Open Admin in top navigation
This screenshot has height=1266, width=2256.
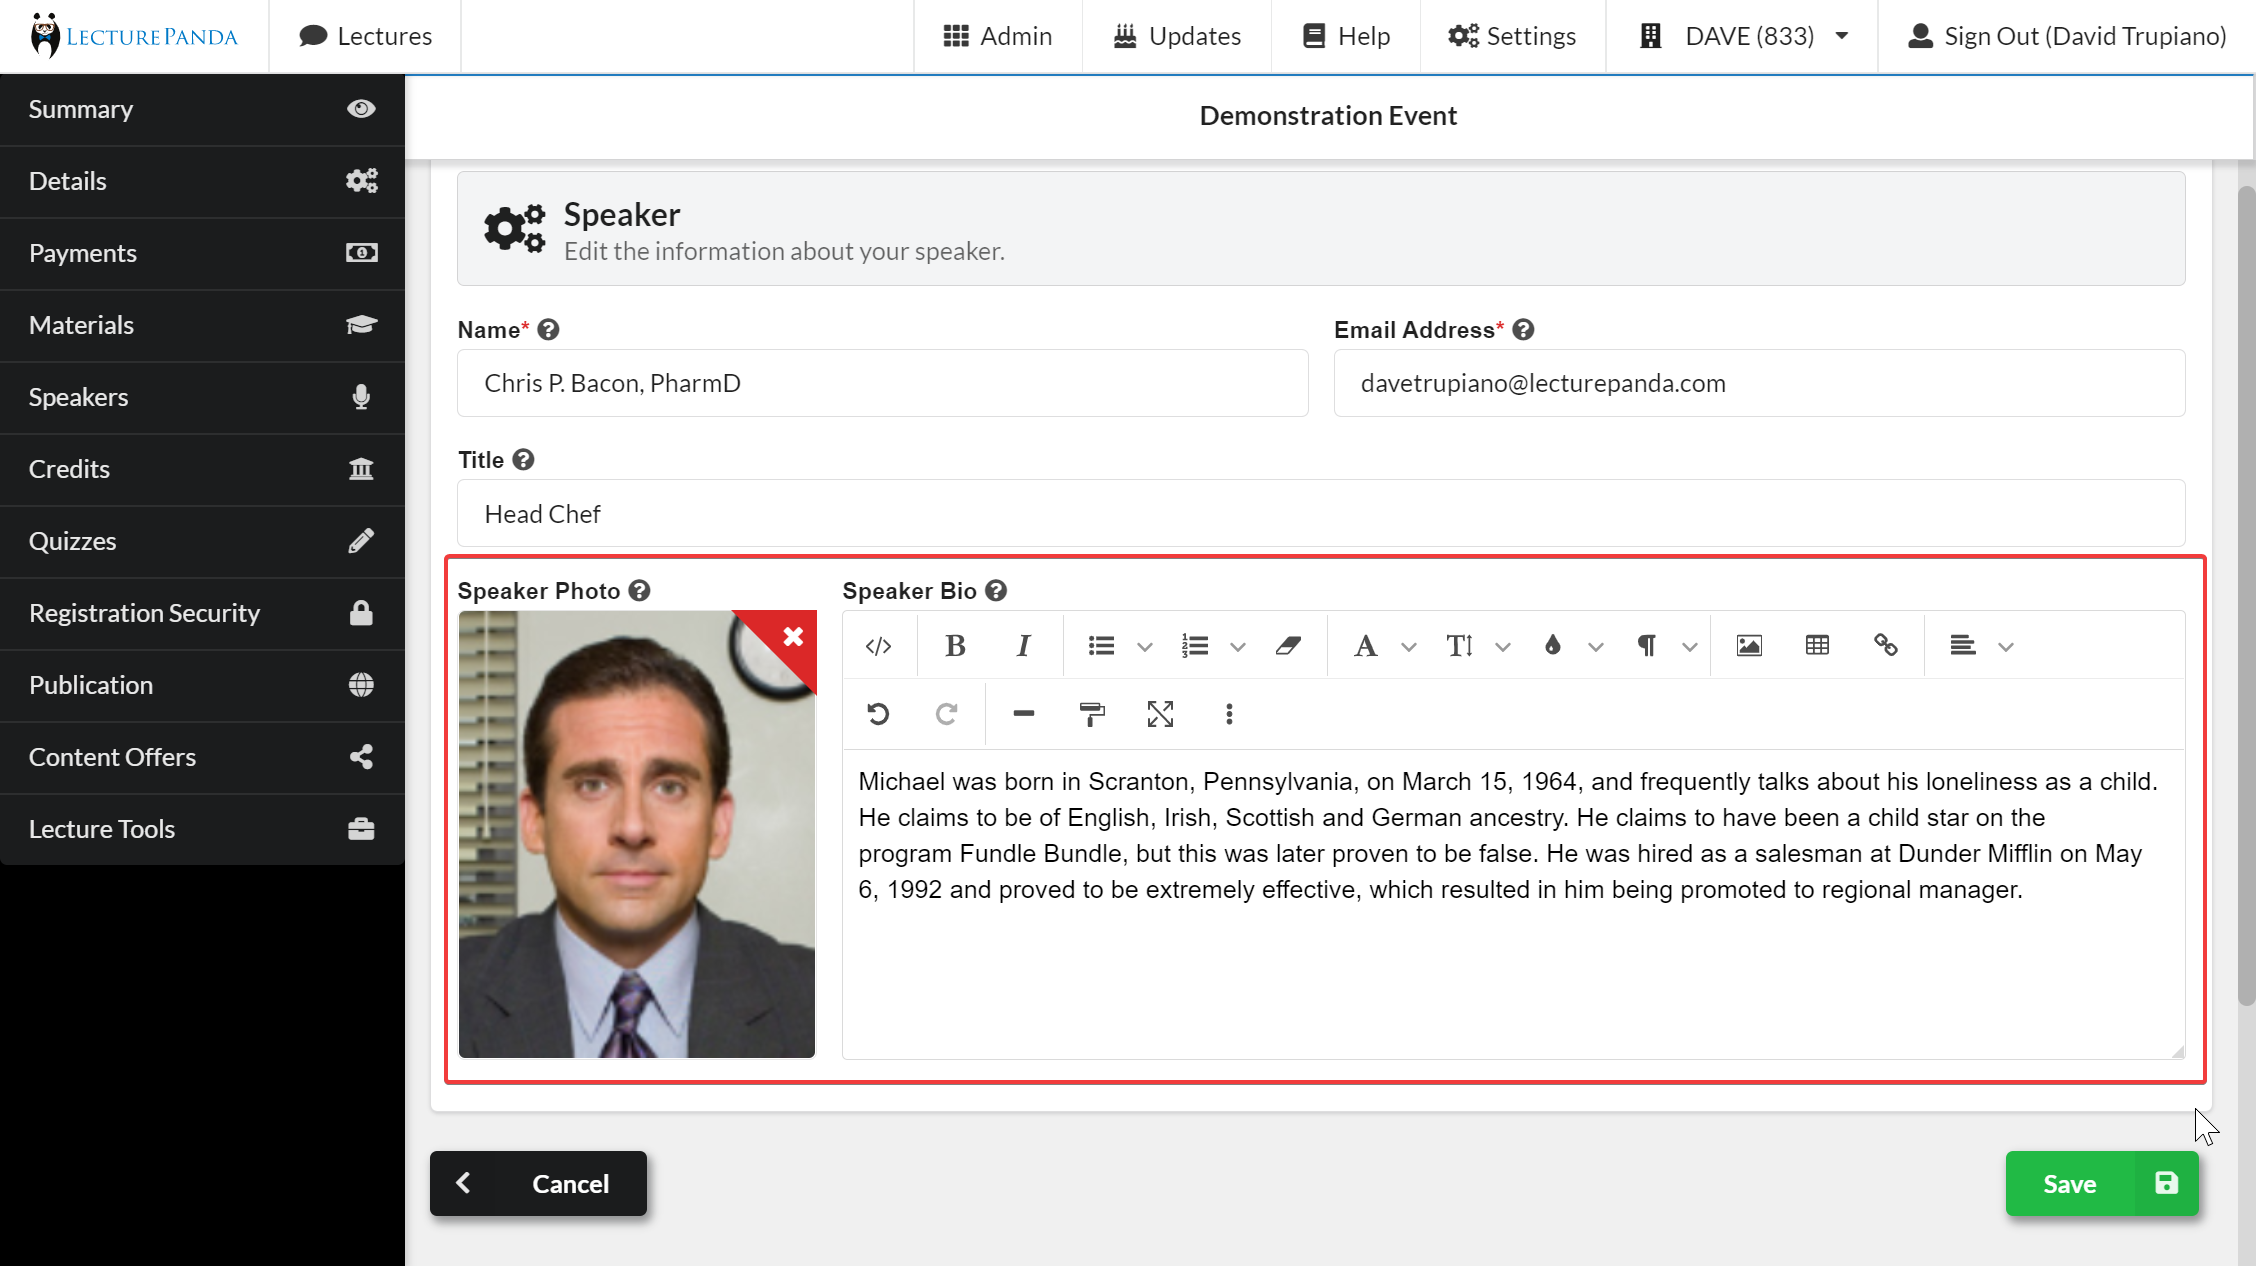point(998,36)
